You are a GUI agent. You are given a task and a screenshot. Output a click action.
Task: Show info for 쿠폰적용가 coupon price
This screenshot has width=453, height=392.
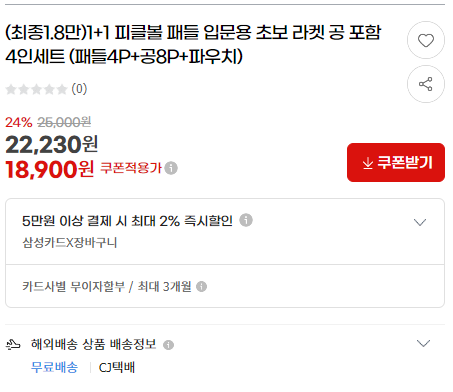(171, 168)
